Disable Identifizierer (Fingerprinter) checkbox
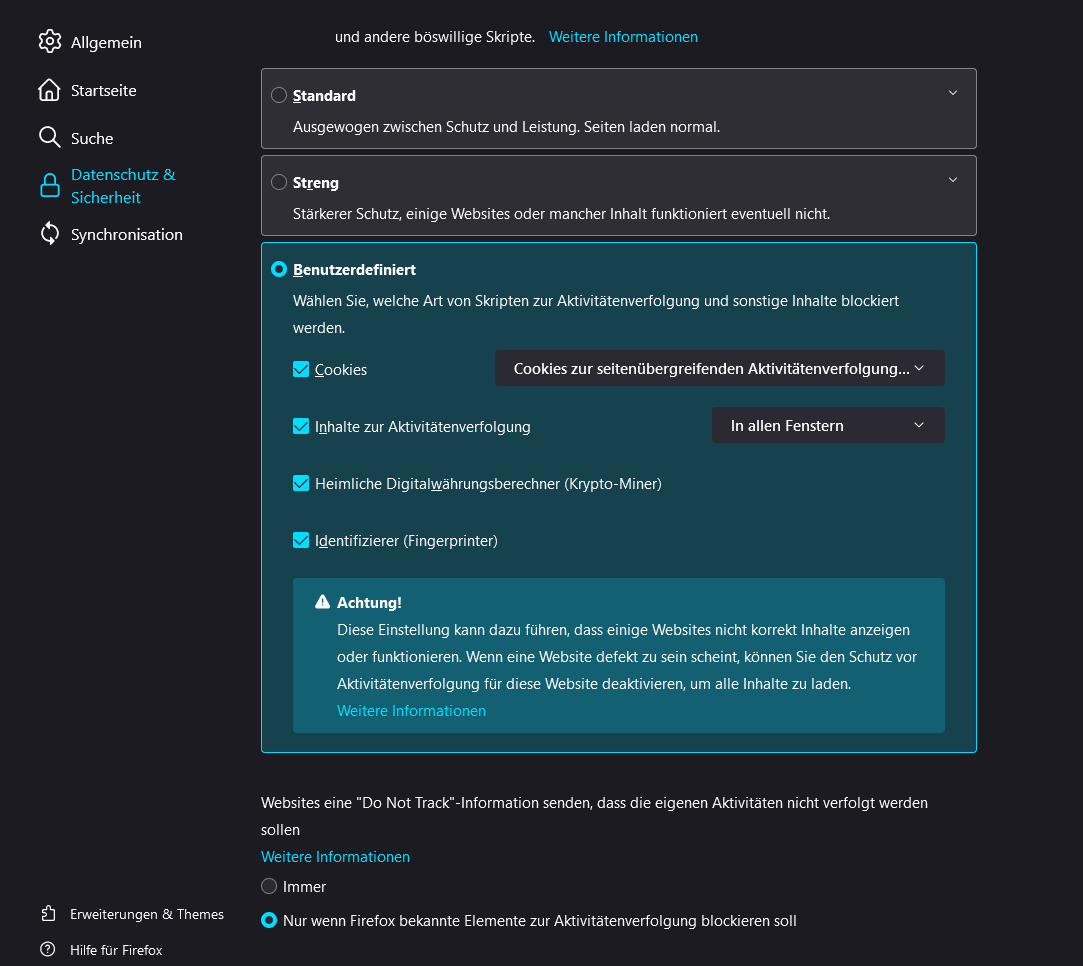The width and height of the screenshot is (1083, 966). coord(301,540)
